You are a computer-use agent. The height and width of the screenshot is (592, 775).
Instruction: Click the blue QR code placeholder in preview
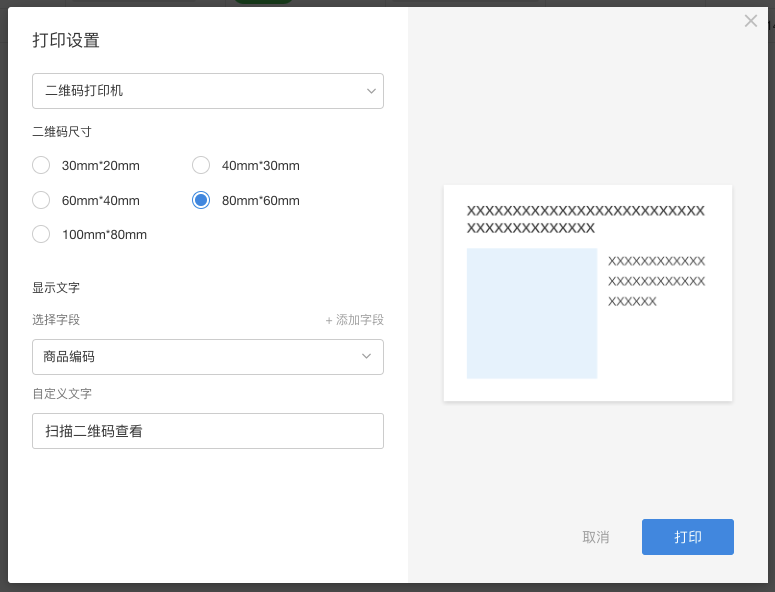pyautogui.click(x=532, y=313)
